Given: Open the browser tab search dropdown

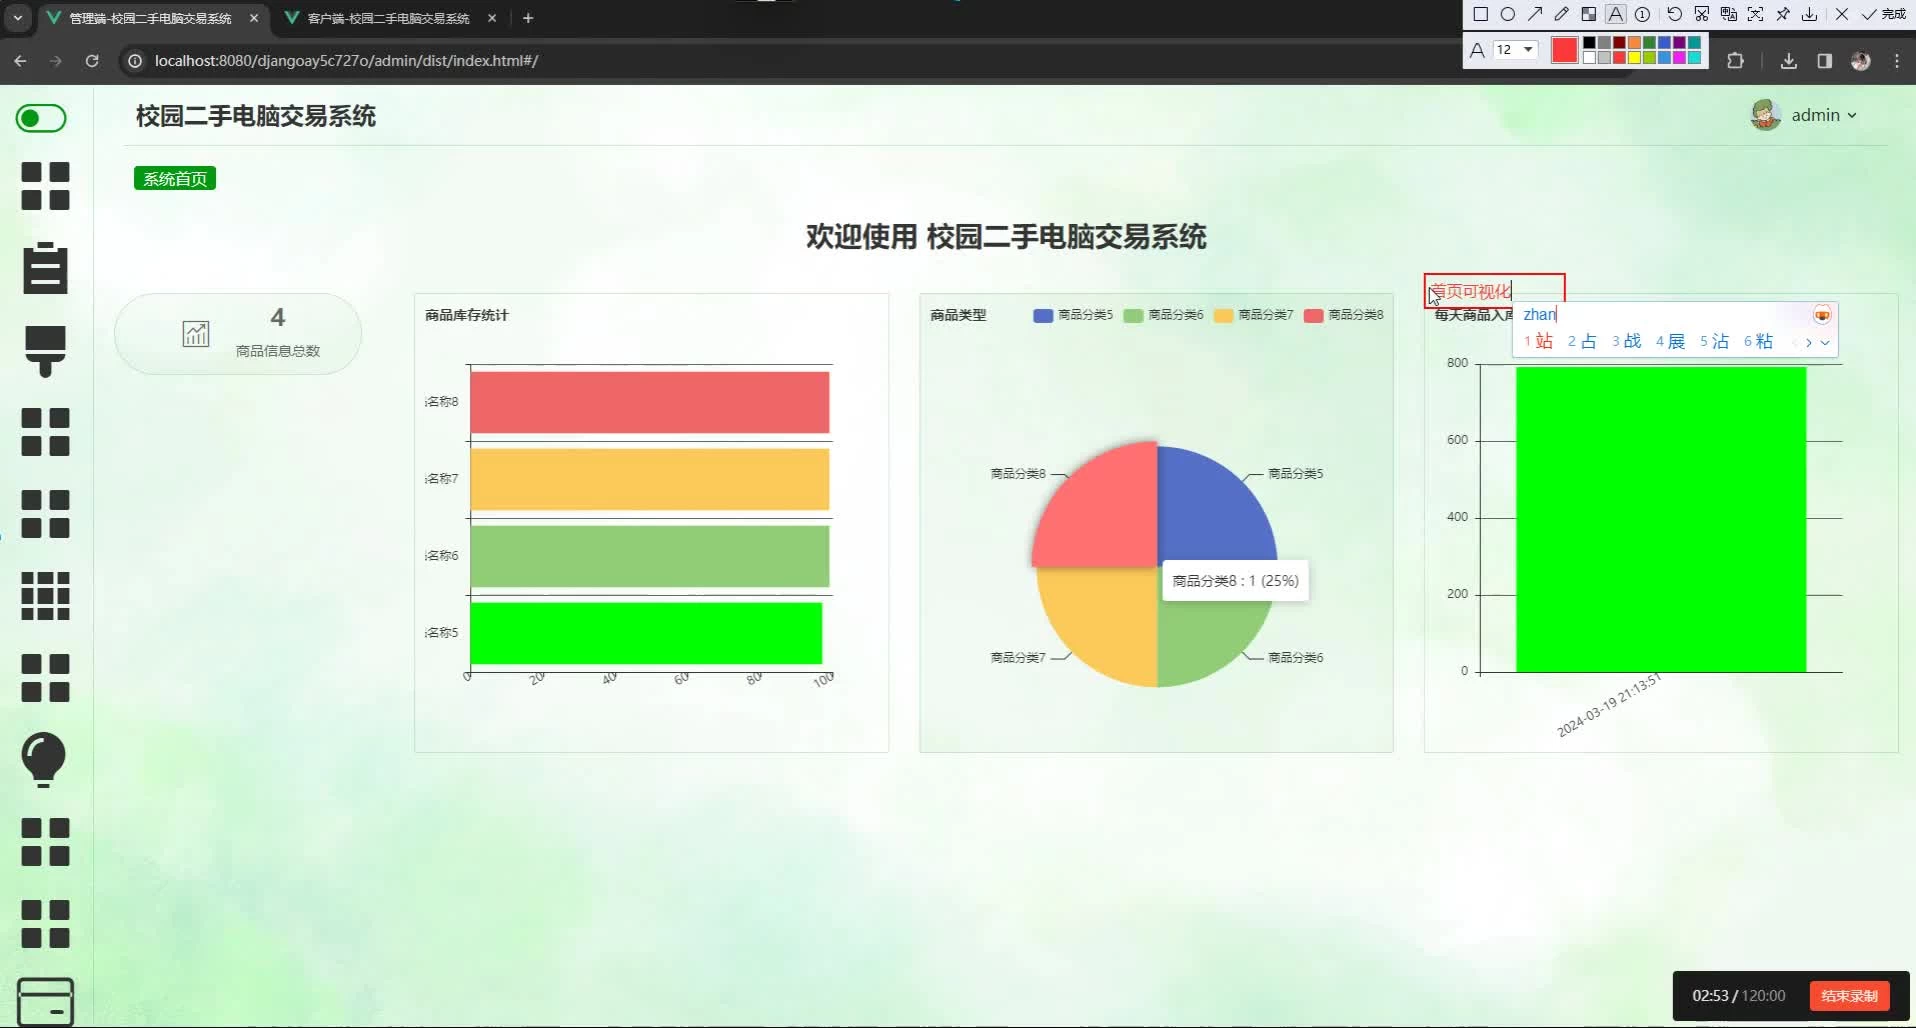Looking at the screenshot, I should [x=18, y=18].
